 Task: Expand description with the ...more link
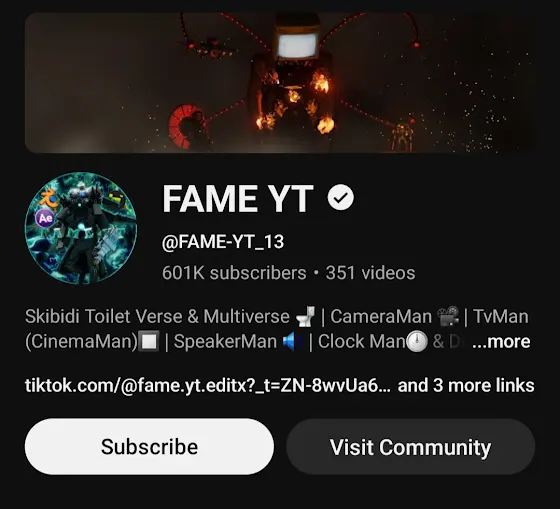click(x=501, y=341)
